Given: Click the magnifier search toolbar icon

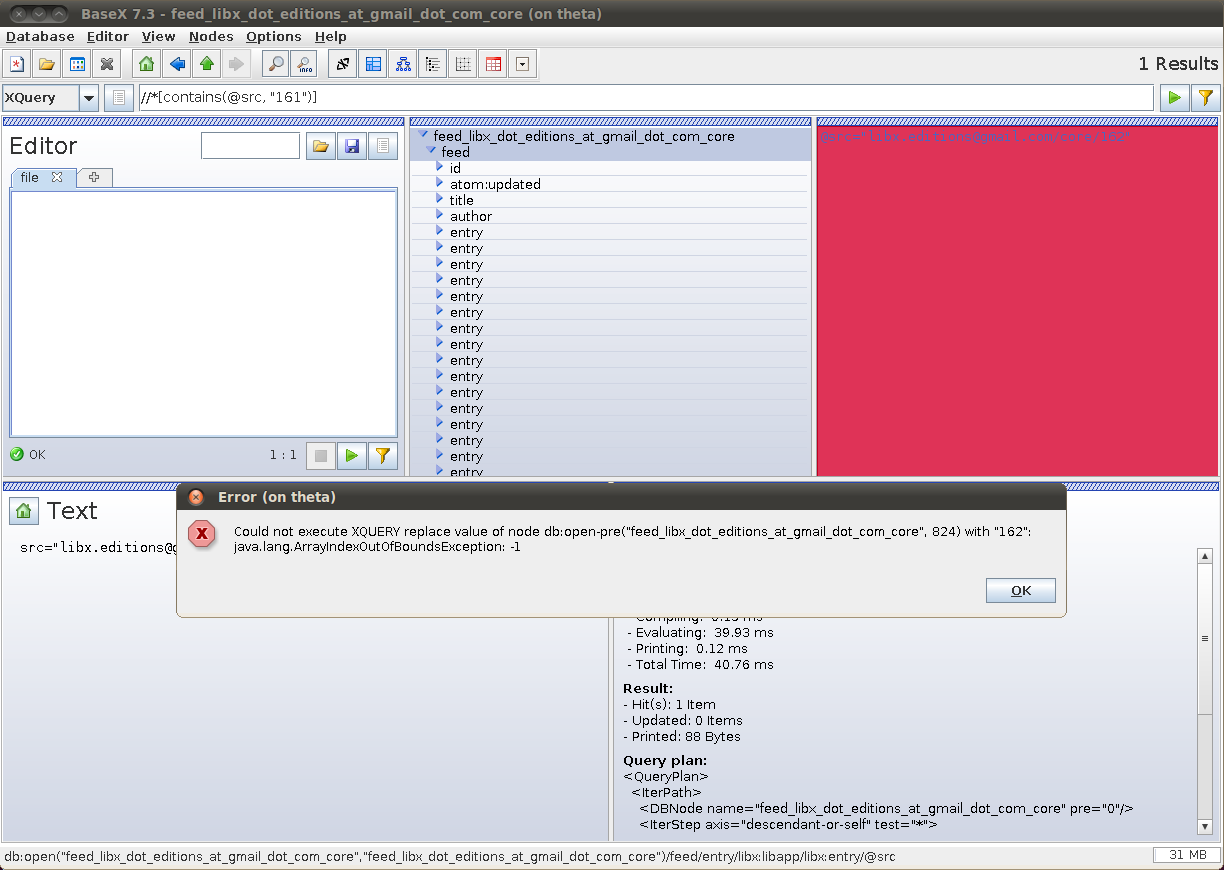Looking at the screenshot, I should (275, 64).
